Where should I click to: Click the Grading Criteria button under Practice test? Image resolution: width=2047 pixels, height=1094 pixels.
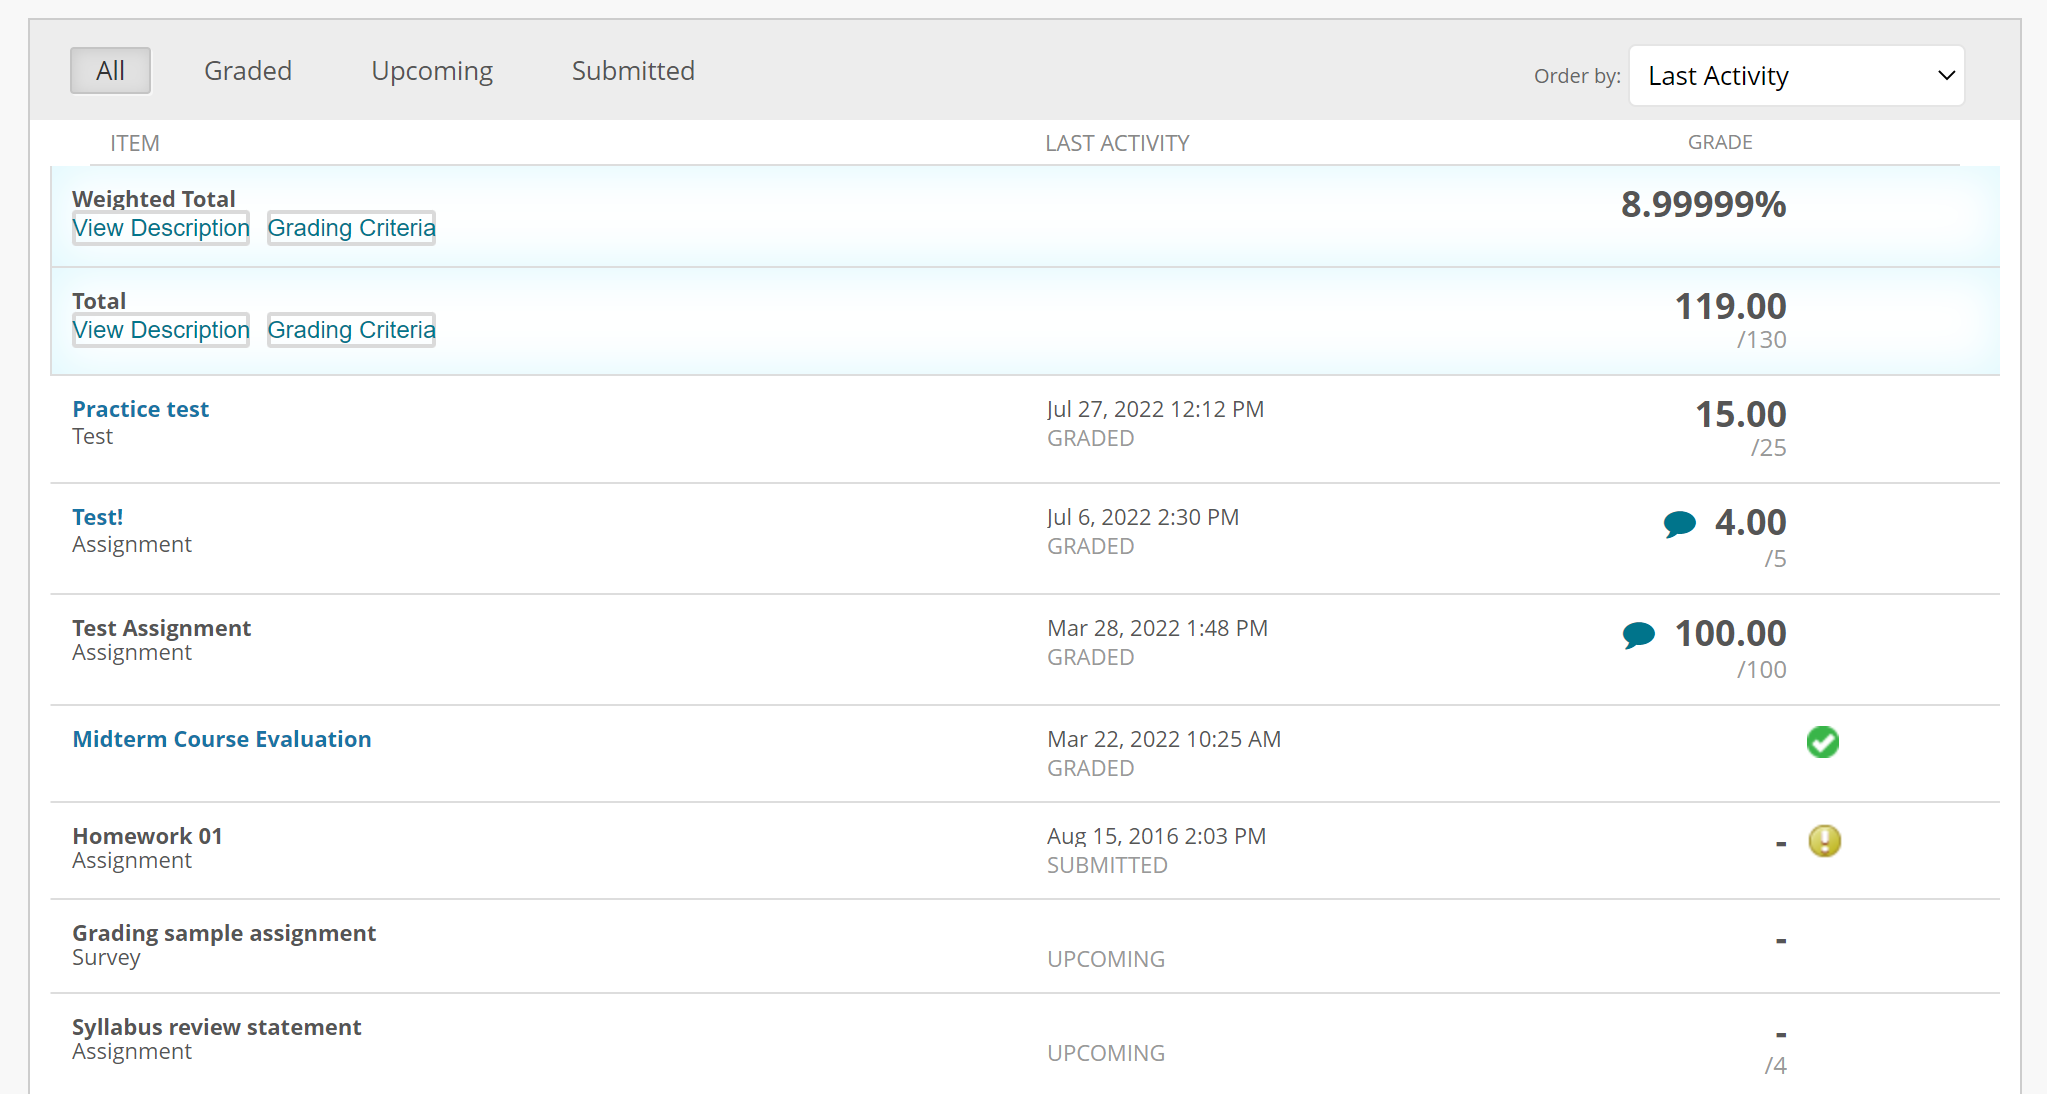352,329
